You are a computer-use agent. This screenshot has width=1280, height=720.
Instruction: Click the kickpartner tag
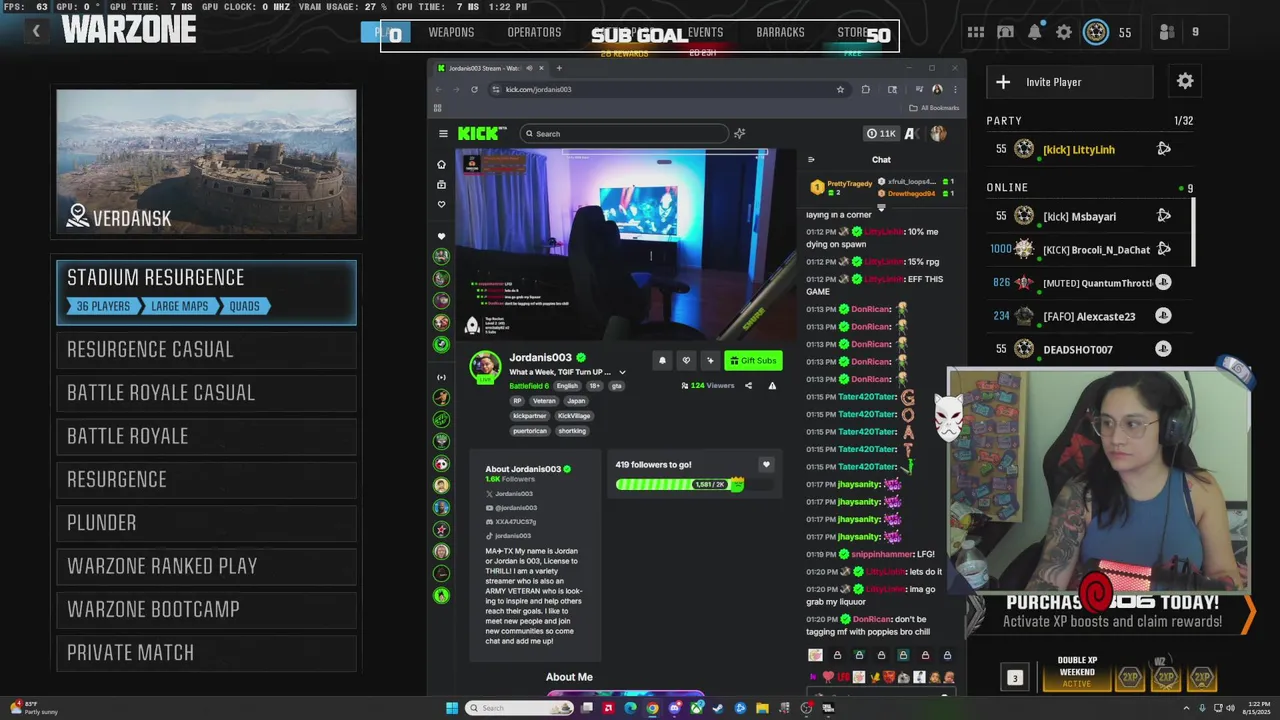tap(529, 415)
